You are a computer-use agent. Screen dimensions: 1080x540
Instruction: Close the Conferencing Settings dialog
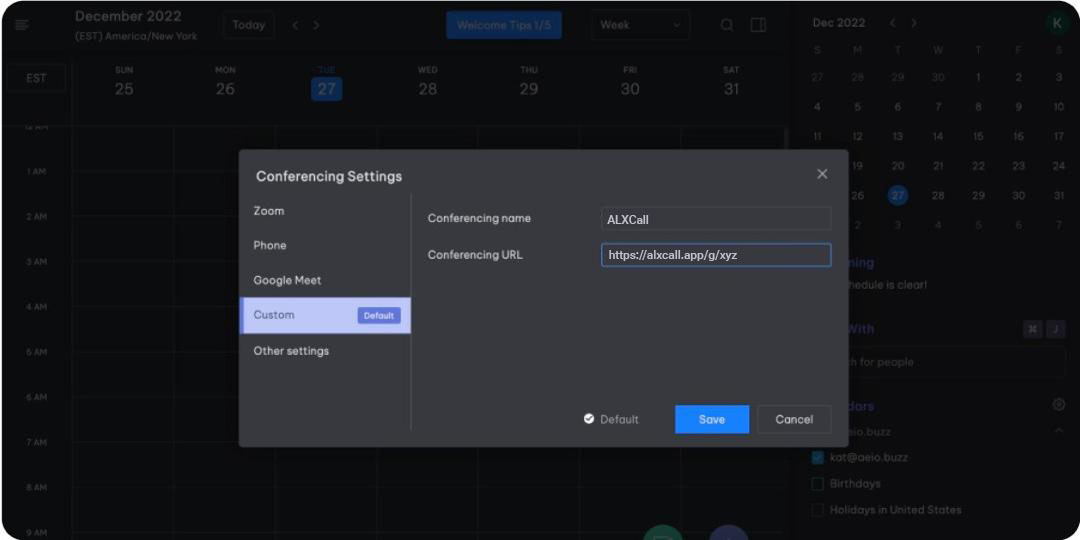tap(822, 174)
